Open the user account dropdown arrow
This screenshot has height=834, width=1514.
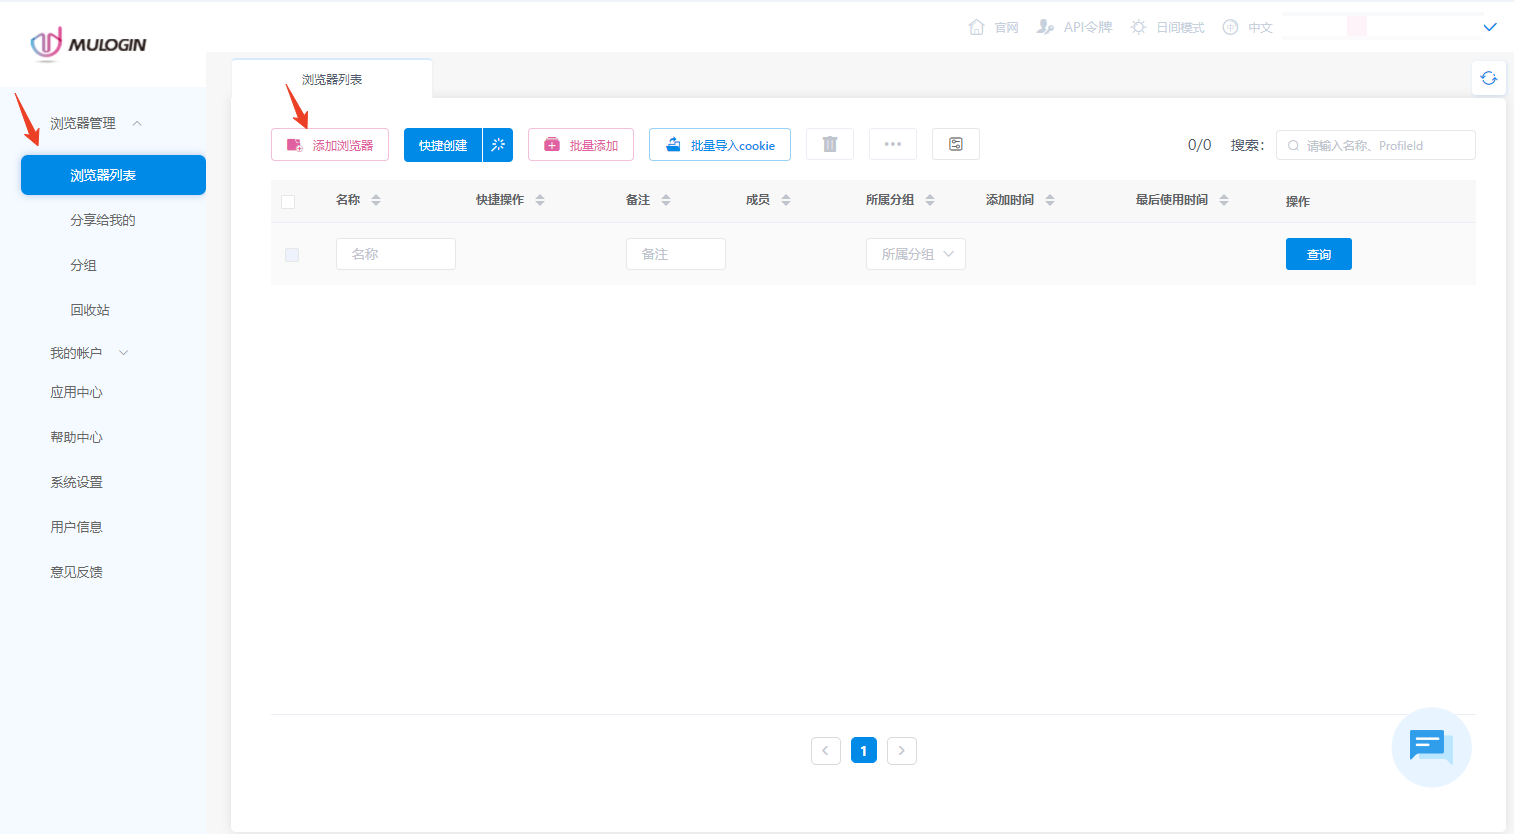pos(1489,27)
